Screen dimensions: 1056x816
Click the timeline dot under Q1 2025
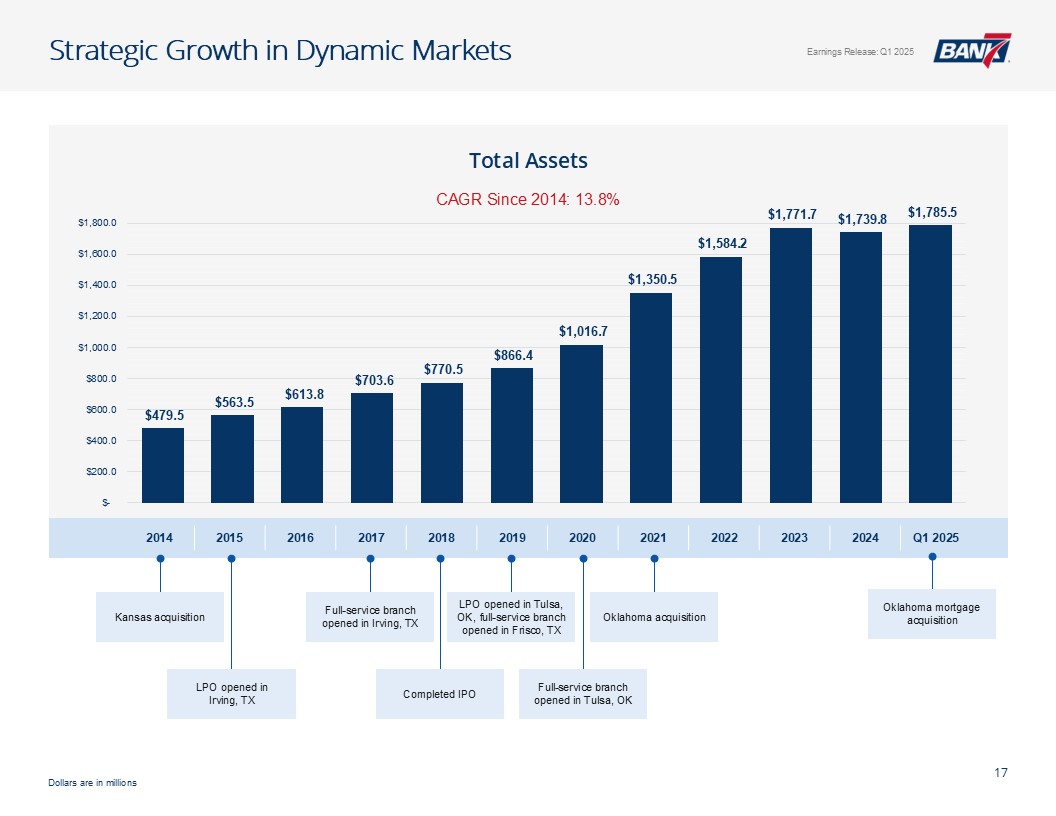[932, 556]
